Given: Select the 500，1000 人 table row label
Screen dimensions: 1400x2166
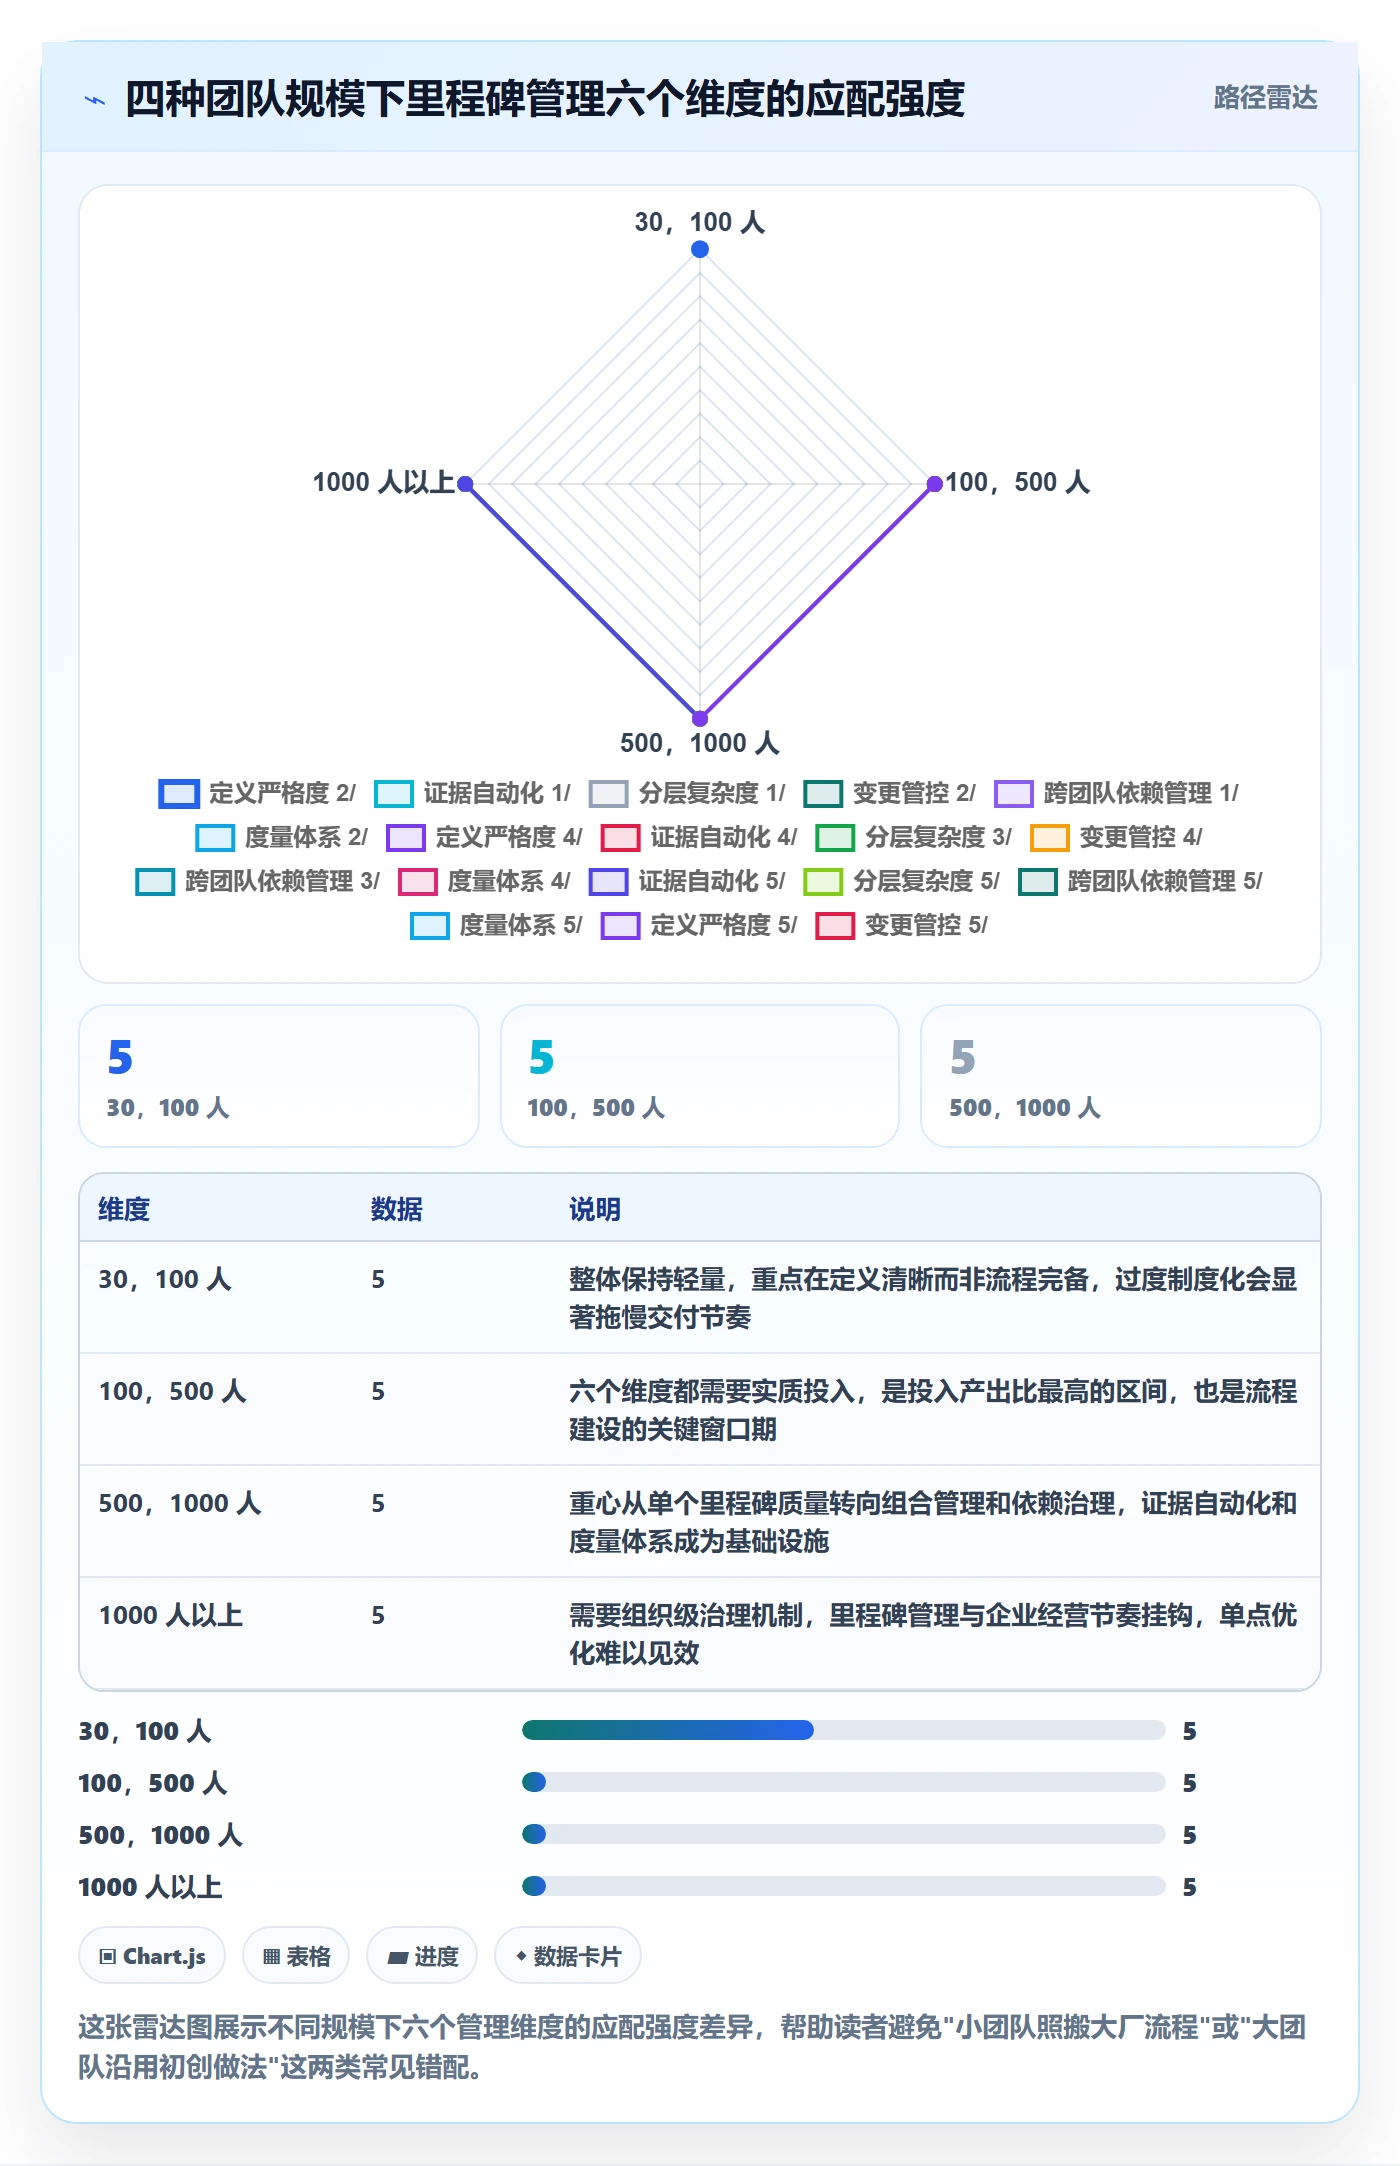Looking at the screenshot, I should click(180, 1503).
